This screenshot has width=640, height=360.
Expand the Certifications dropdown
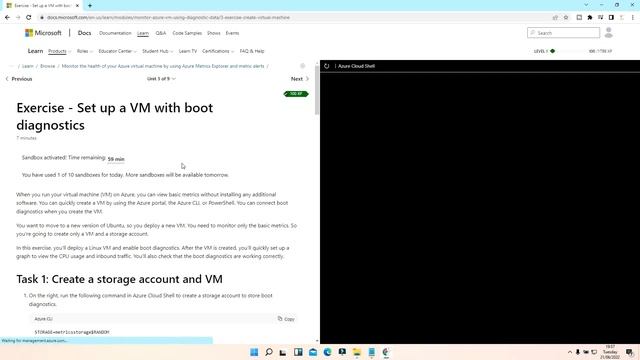click(218, 51)
